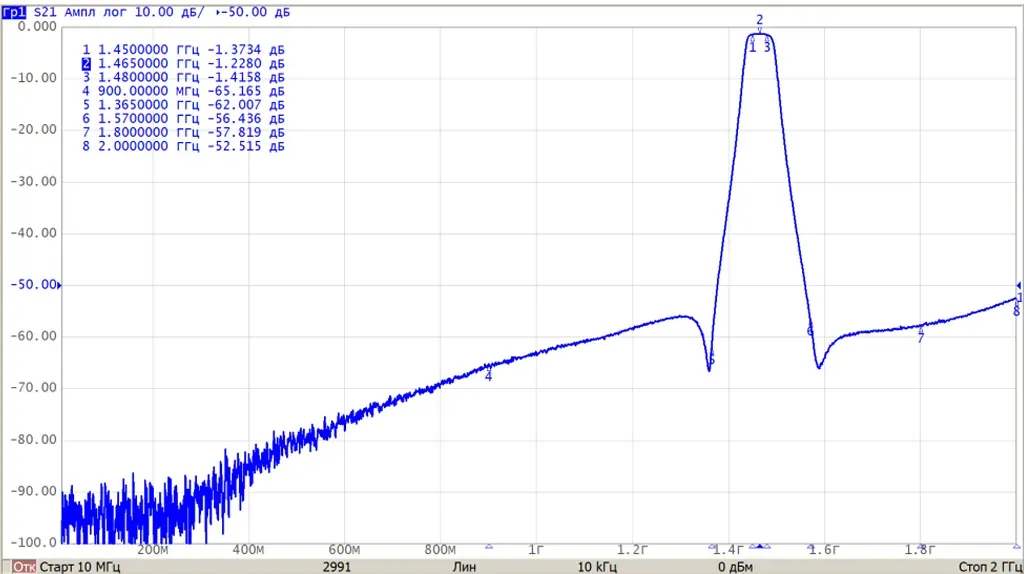The width and height of the screenshot is (1025, 574).
Task: Click marker 4 on the trace
Action: click(488, 374)
